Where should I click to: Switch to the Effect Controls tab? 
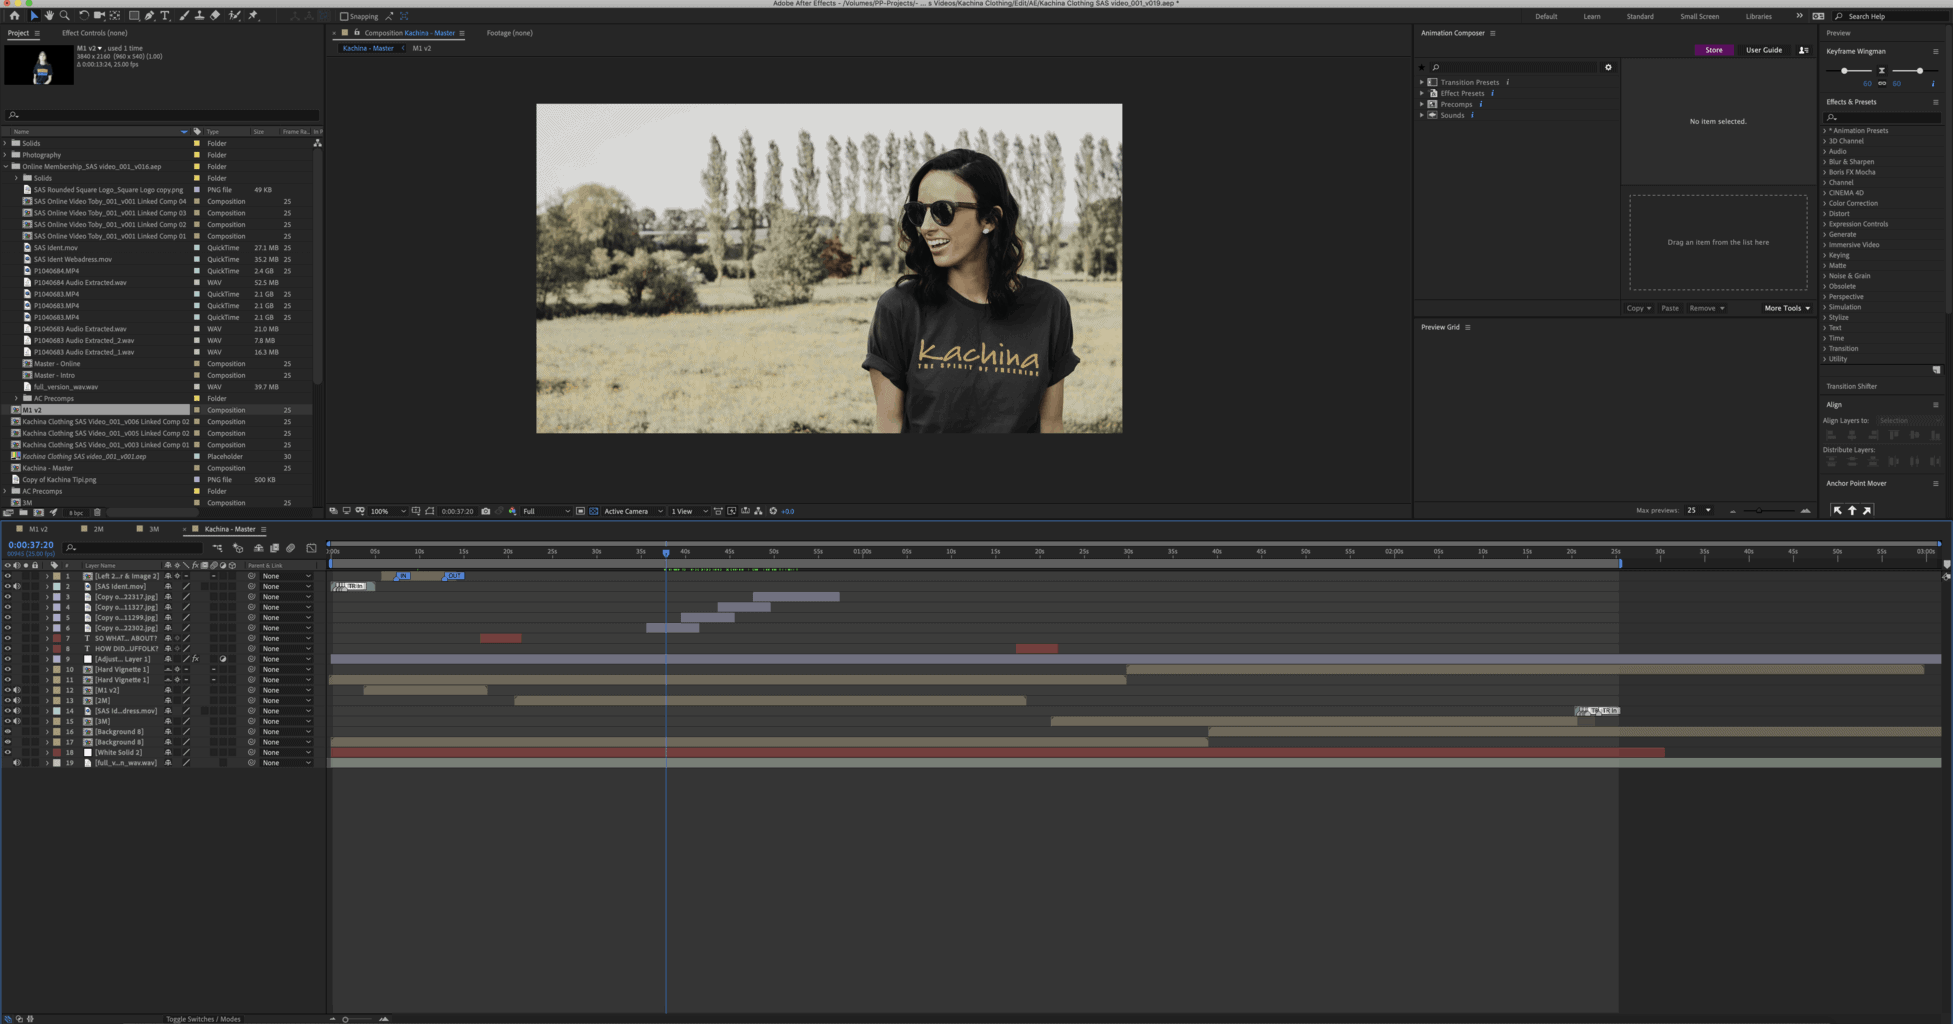[x=94, y=33]
